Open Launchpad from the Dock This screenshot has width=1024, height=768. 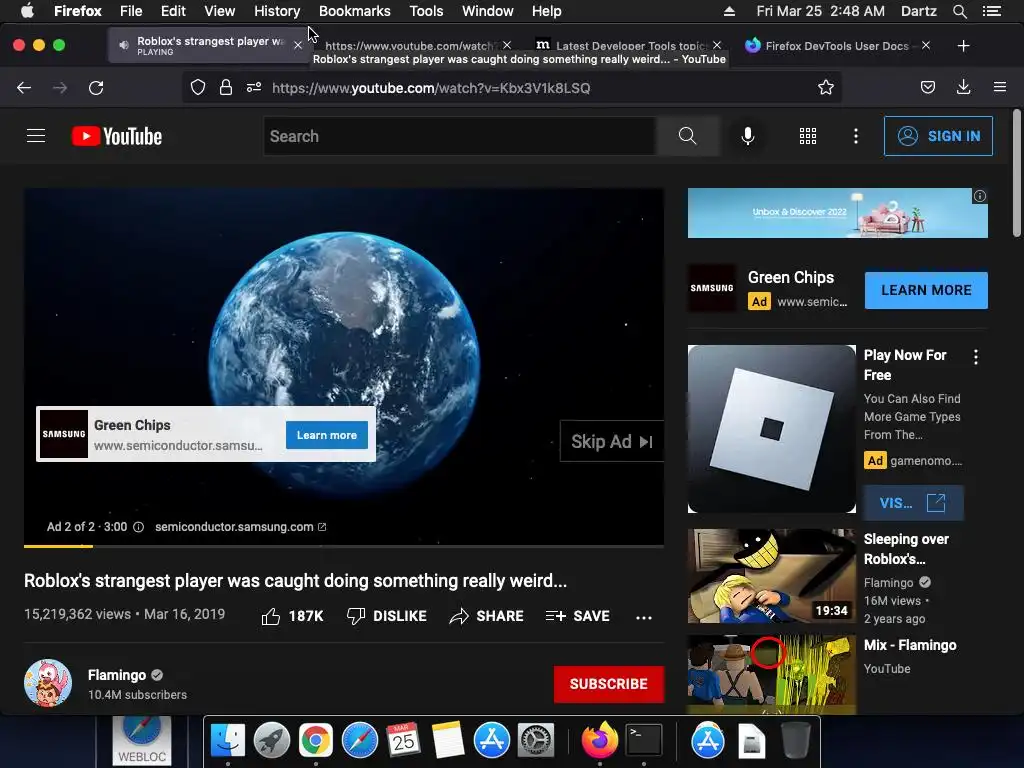272,741
